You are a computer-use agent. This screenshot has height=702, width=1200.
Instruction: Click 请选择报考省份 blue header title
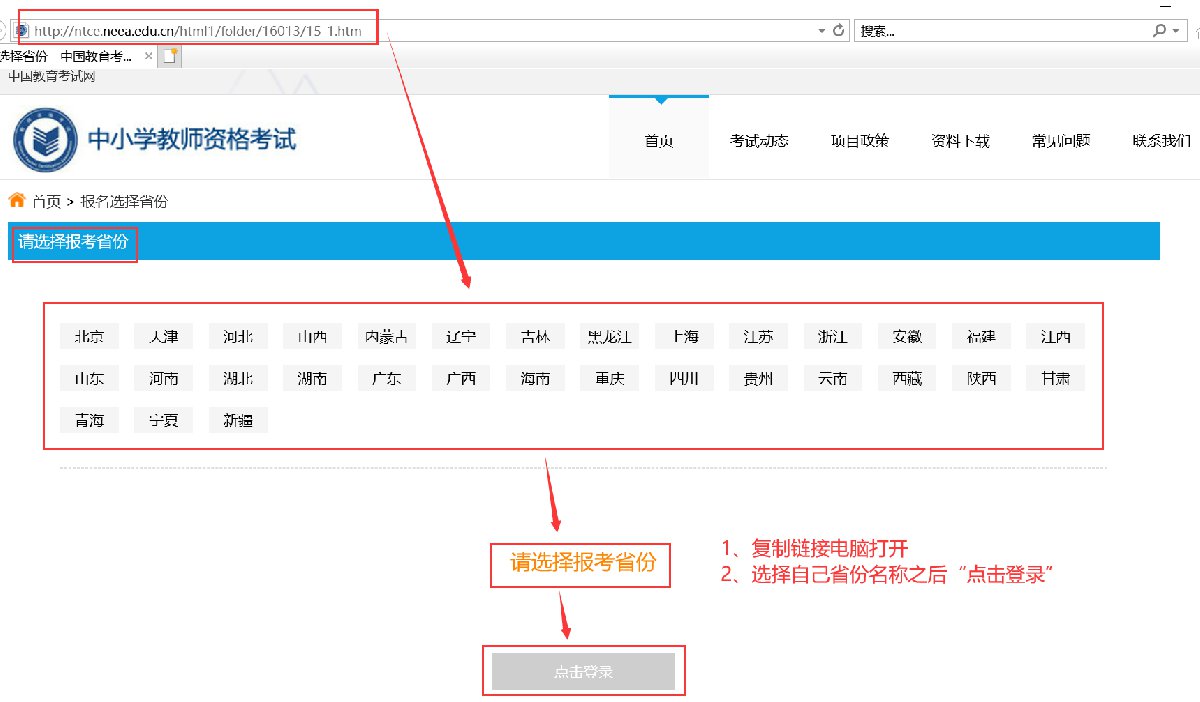[x=74, y=242]
